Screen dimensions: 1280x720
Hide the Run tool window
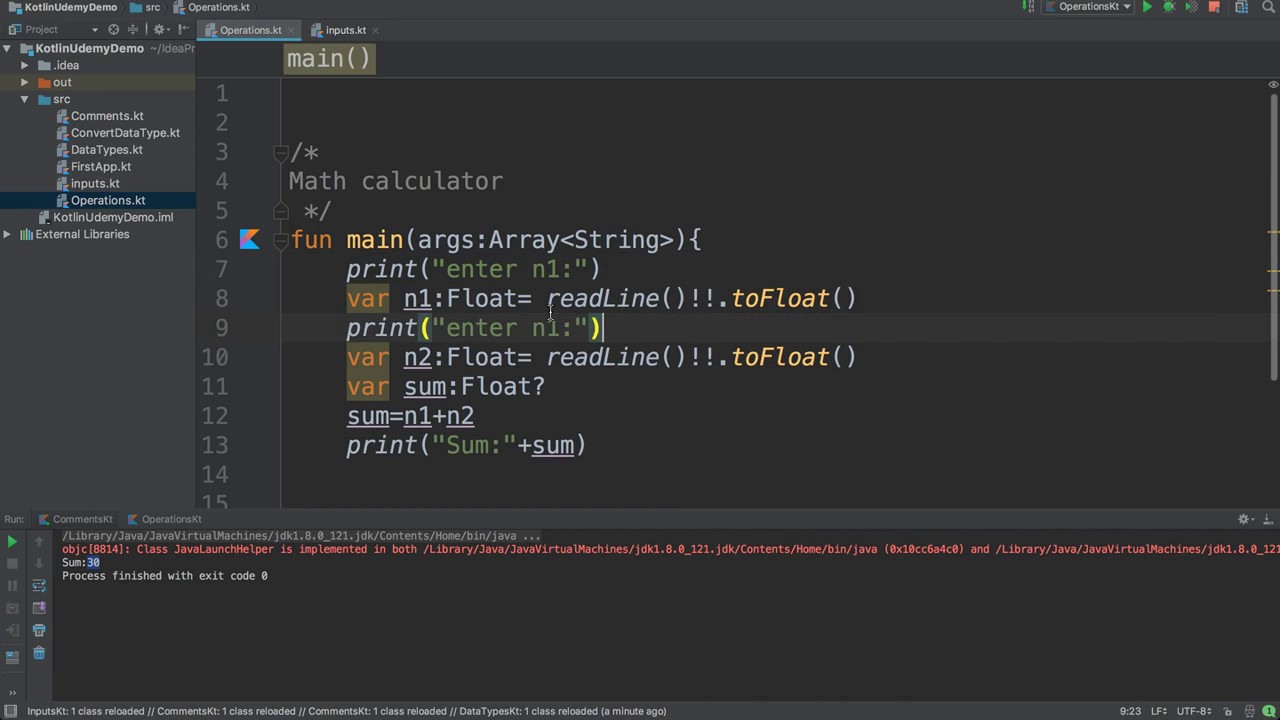pos(1267,519)
